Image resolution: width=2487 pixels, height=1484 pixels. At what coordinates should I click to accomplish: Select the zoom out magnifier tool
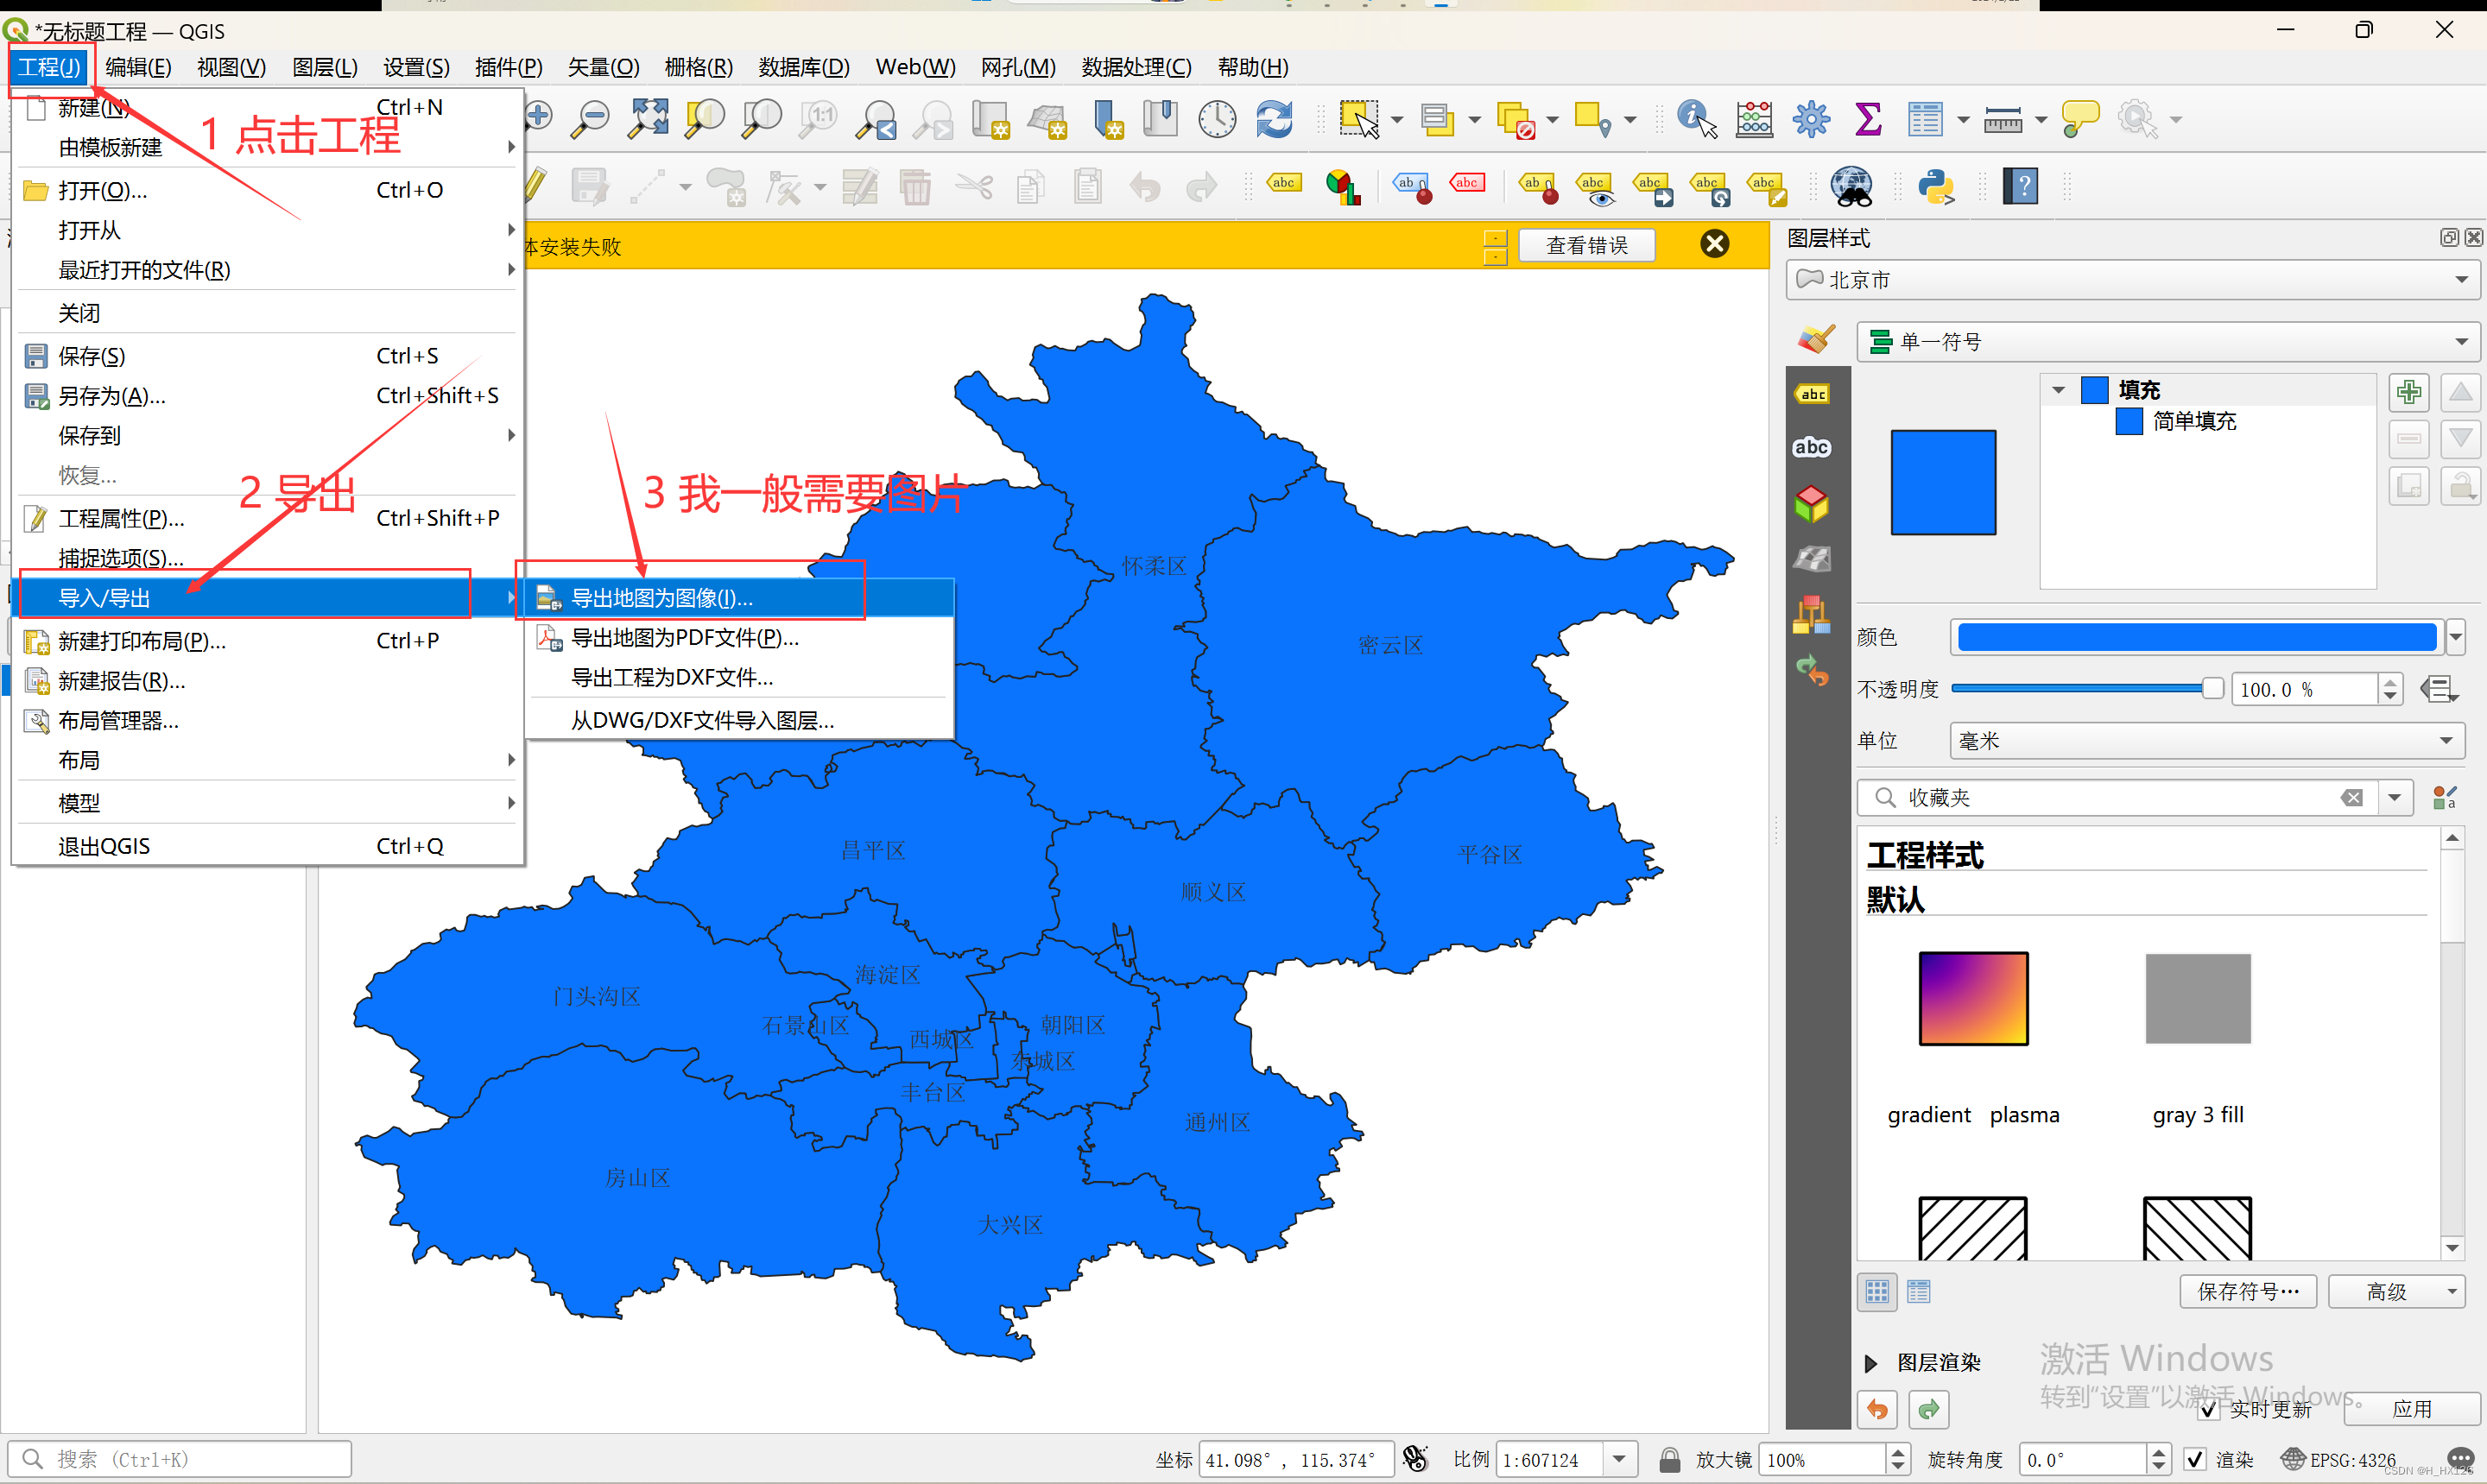point(590,119)
